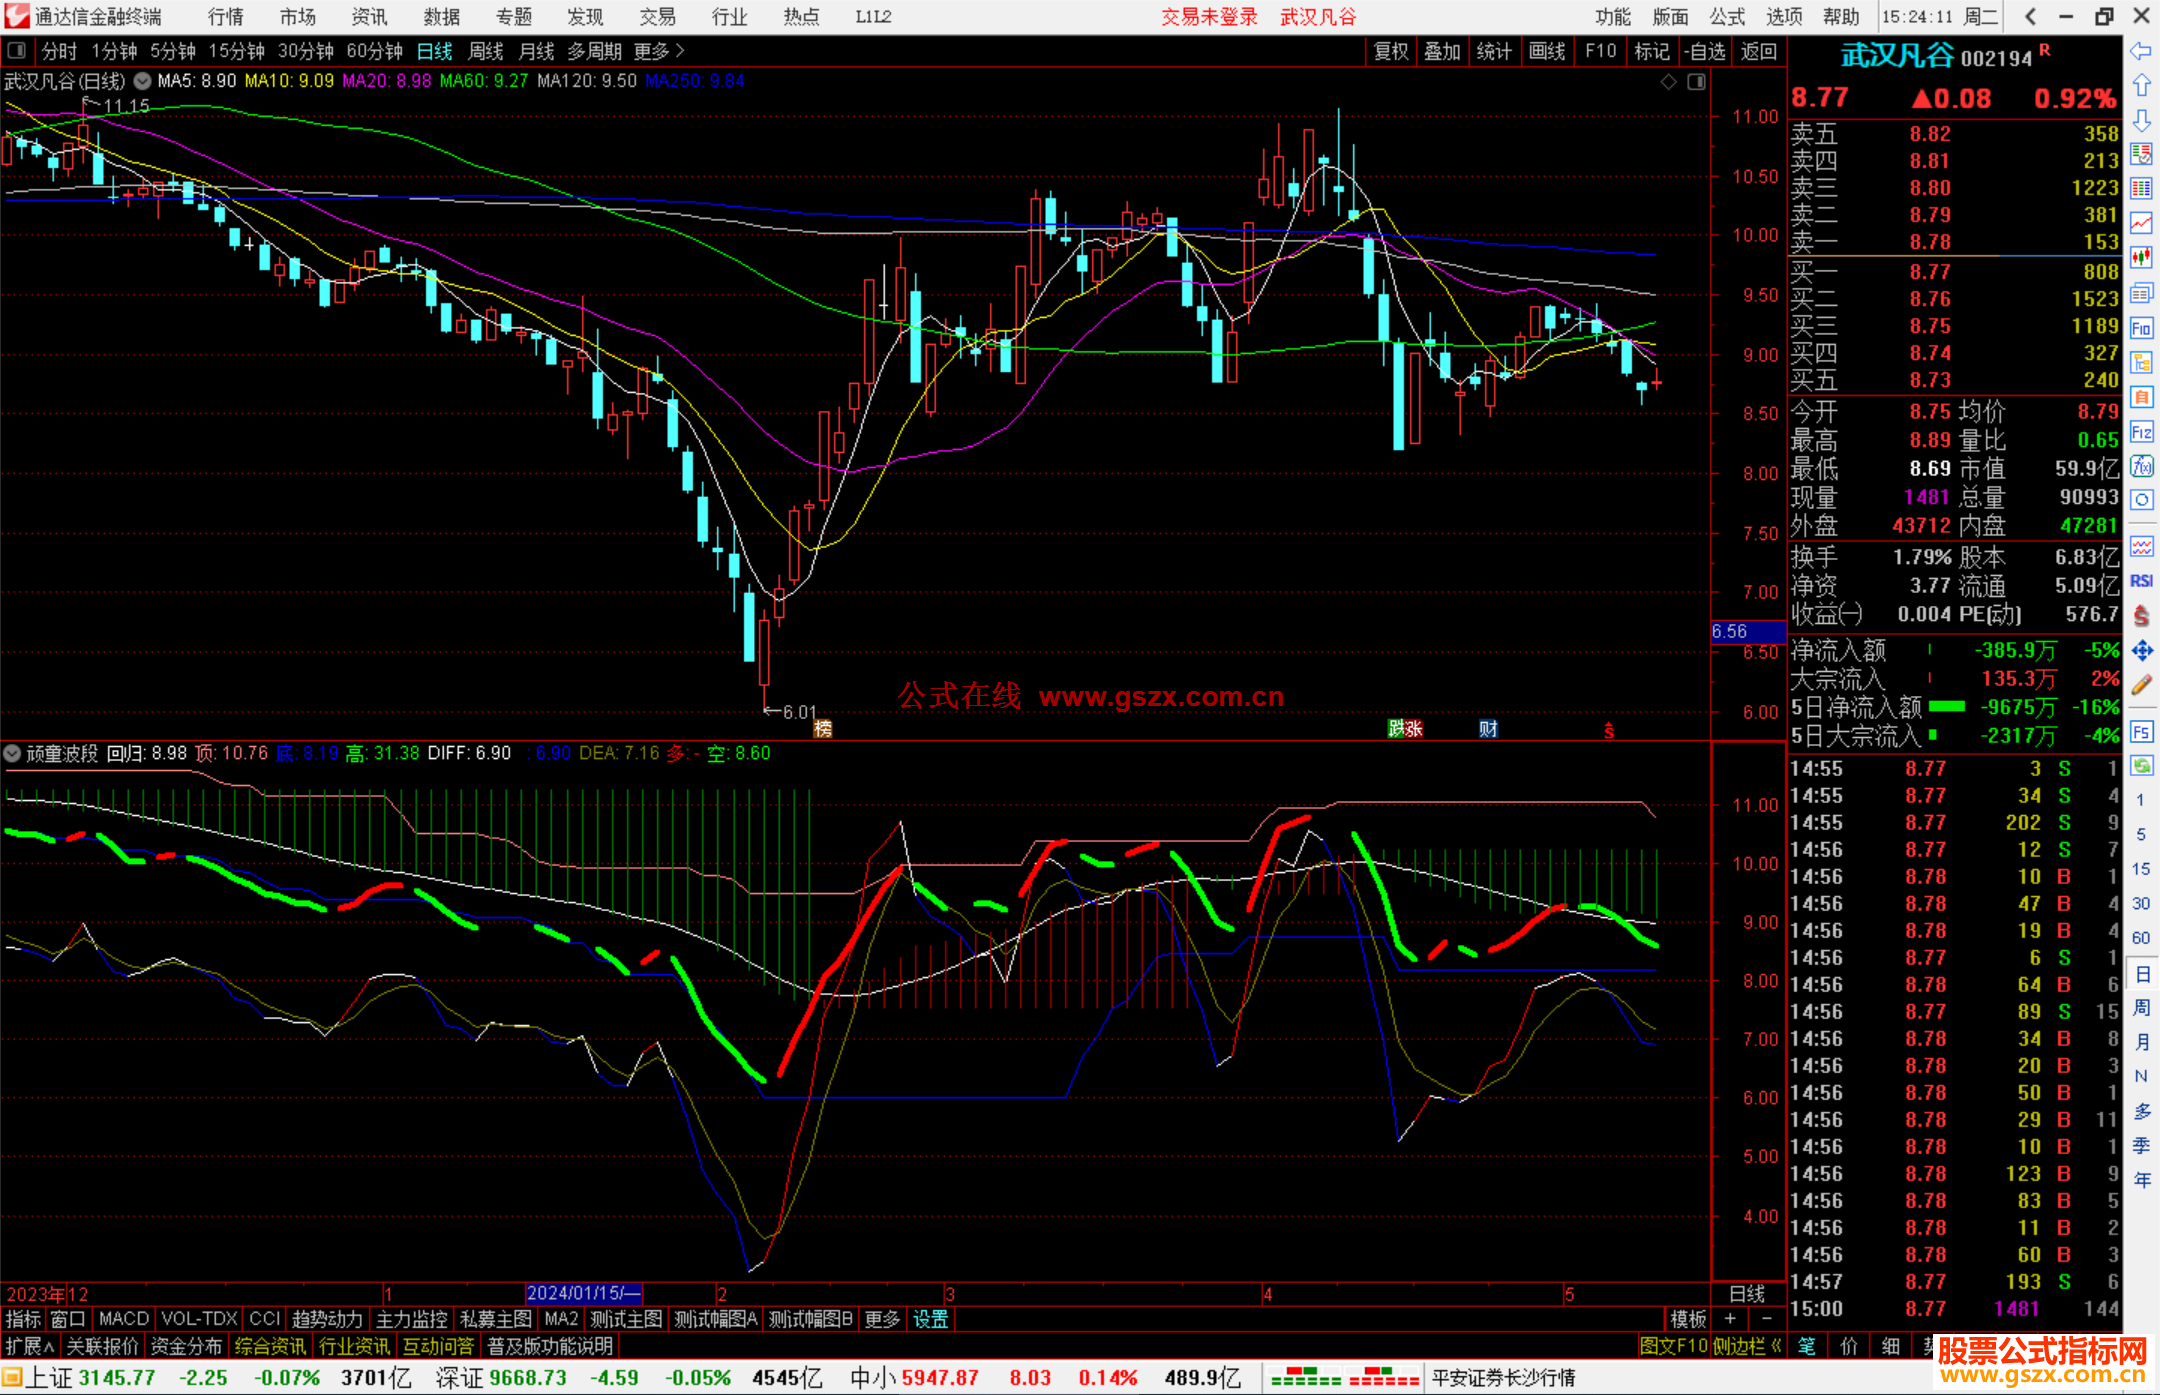The width and height of the screenshot is (2160, 1395).
Task: Toggle the round button next to 顽童波段
Action: point(13,753)
